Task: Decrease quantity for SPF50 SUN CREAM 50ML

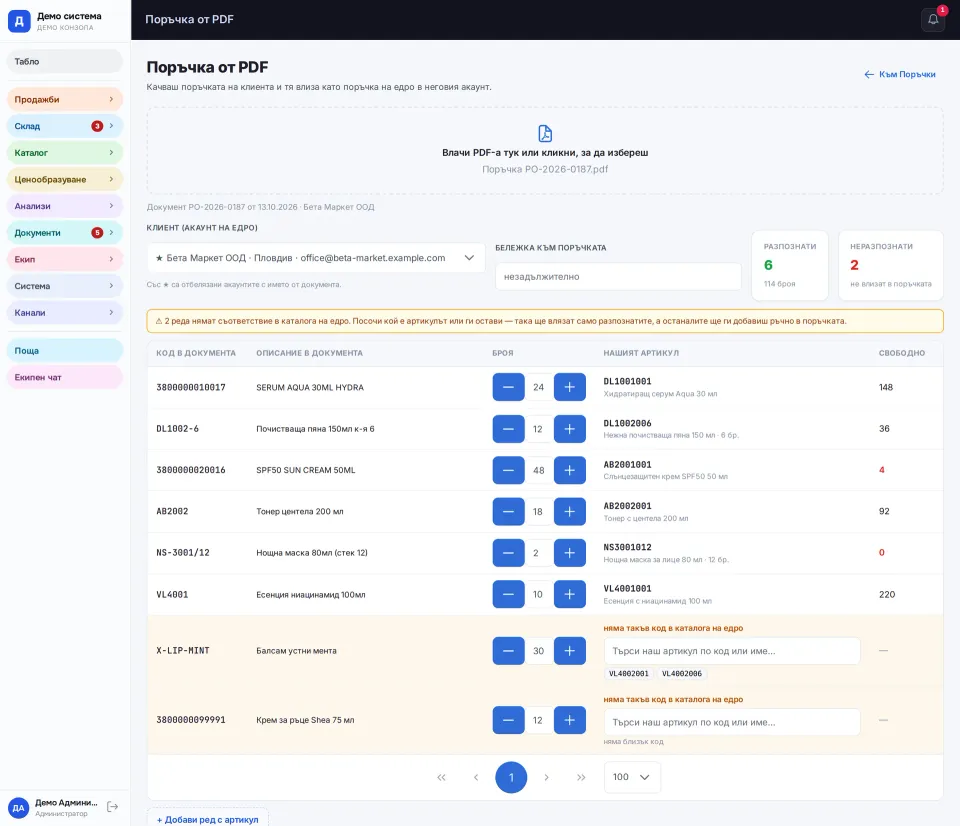Action: [508, 470]
